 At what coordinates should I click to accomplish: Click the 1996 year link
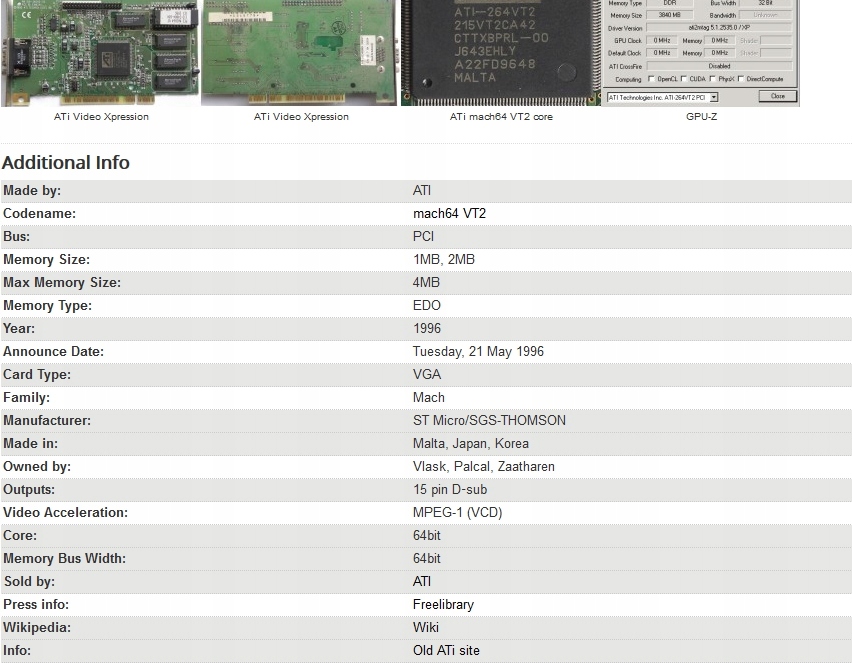click(427, 329)
